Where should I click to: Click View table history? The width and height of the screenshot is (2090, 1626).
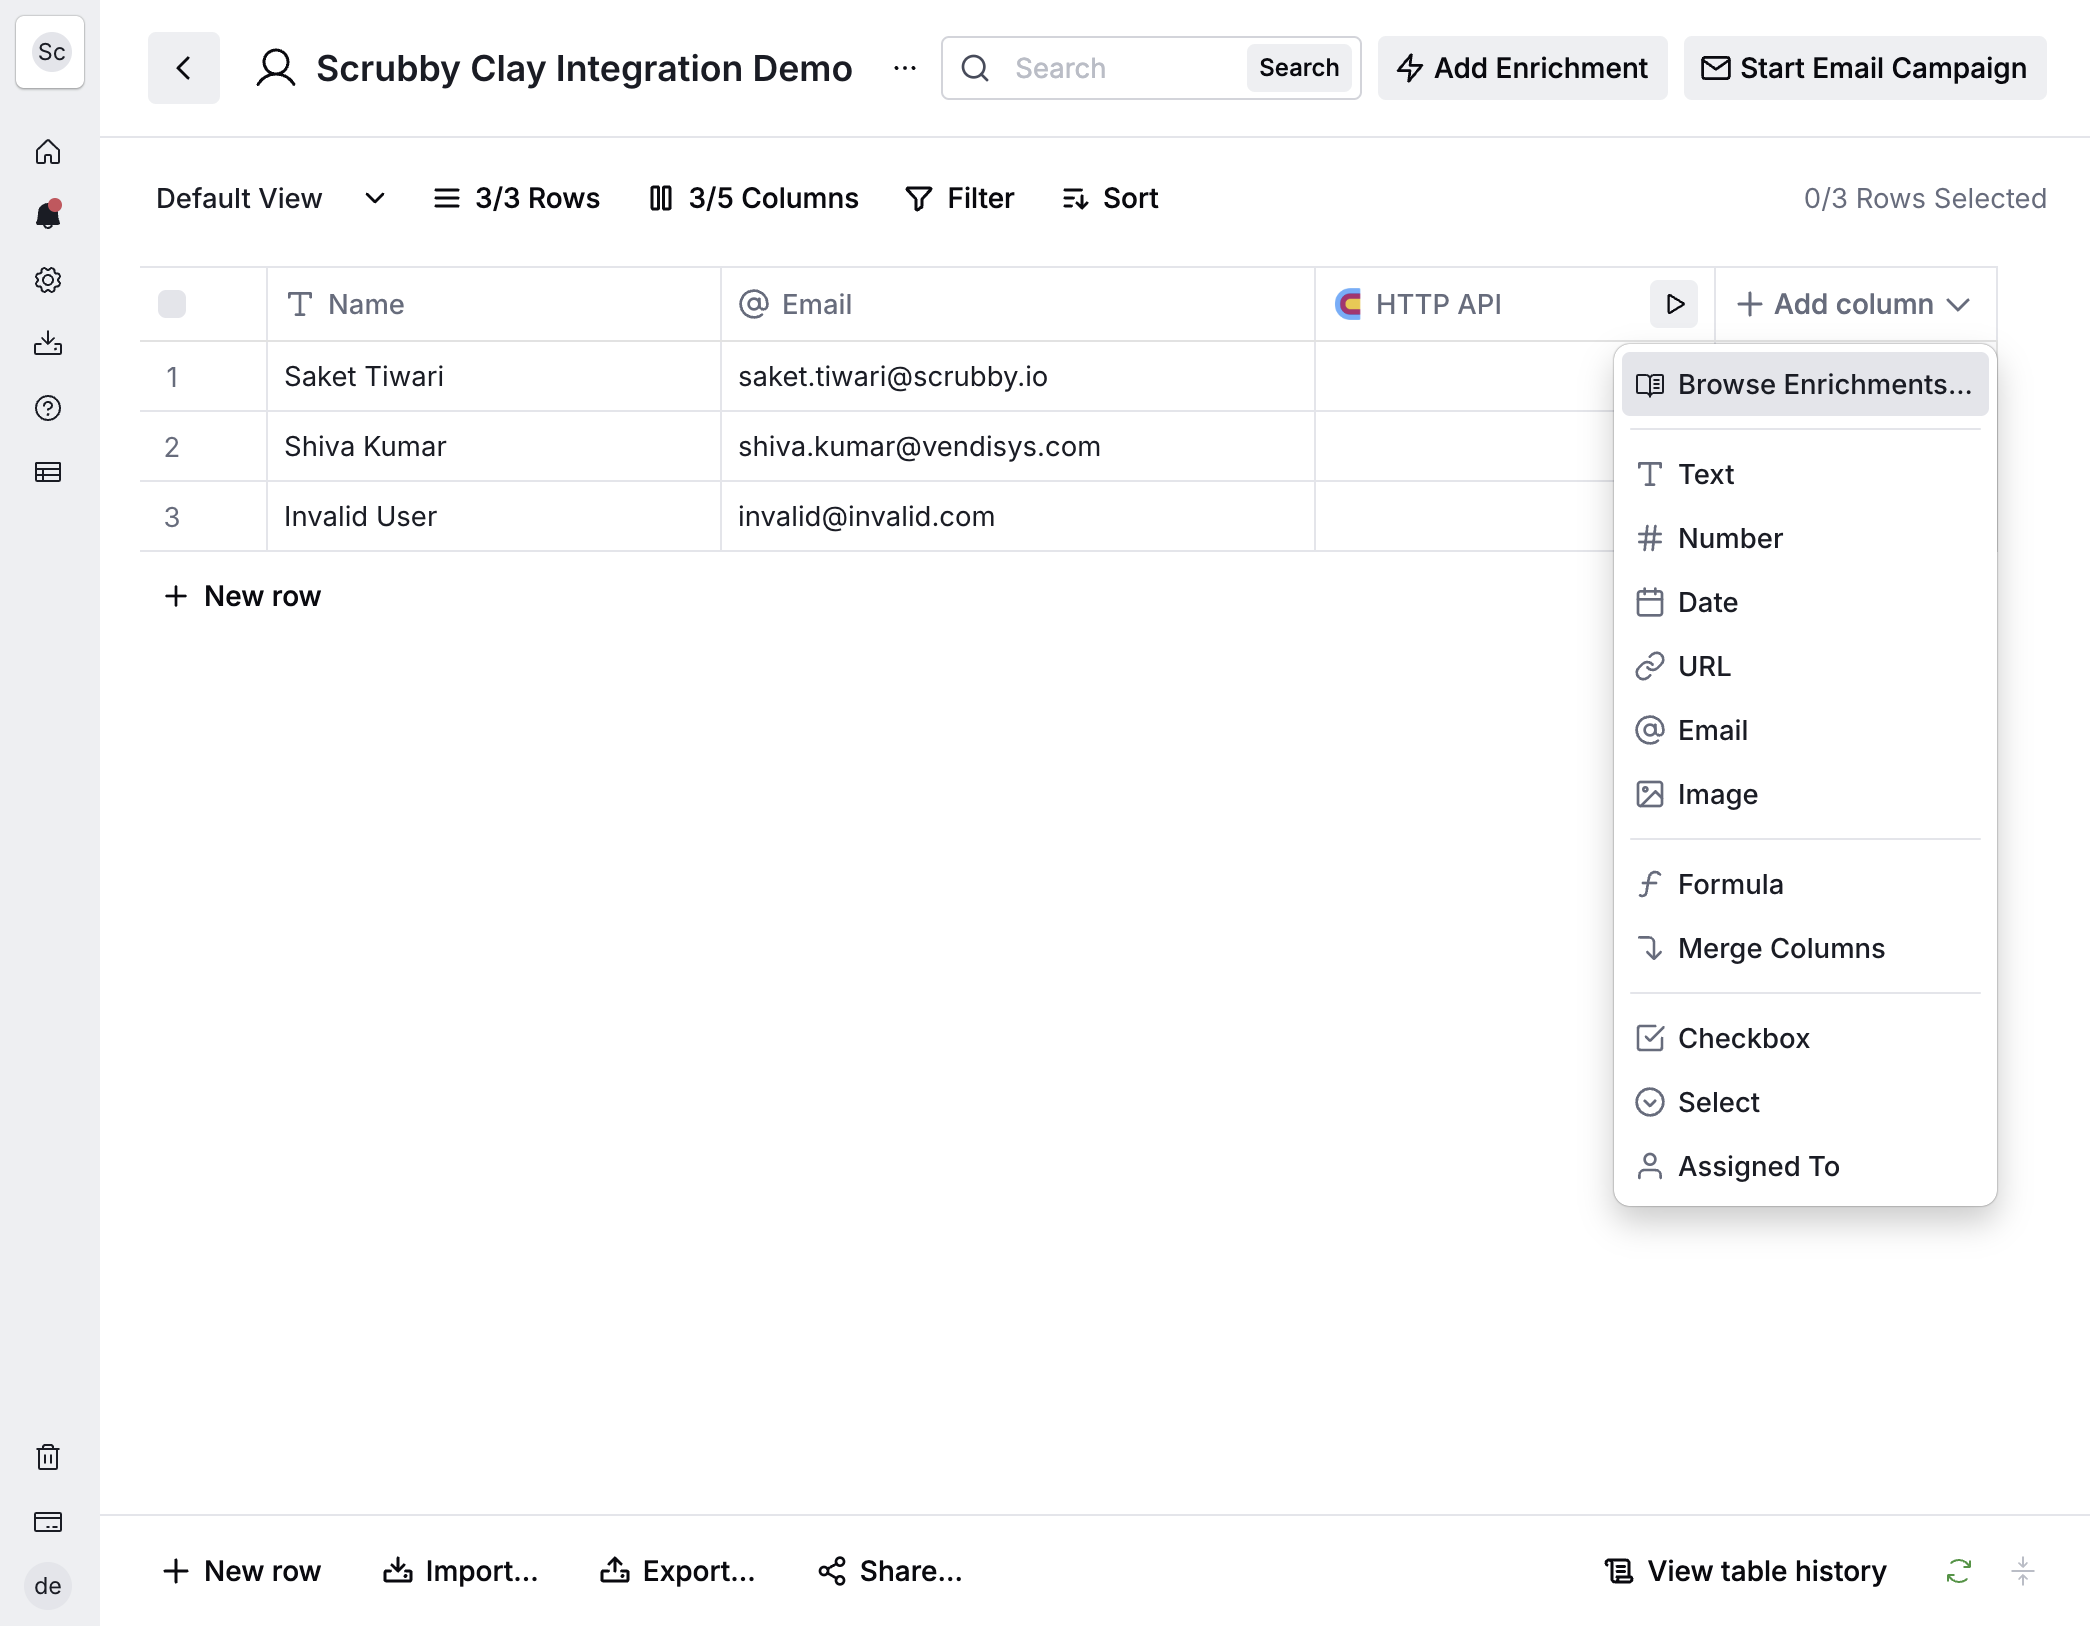point(1746,1571)
